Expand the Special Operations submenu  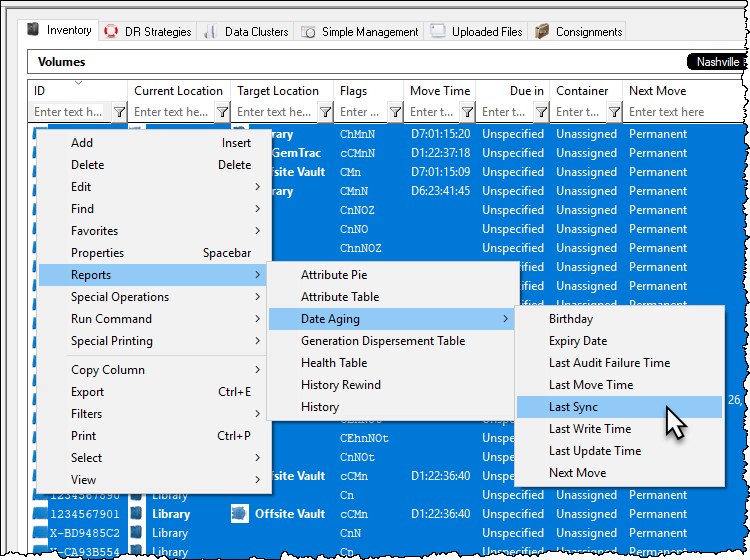point(154,296)
